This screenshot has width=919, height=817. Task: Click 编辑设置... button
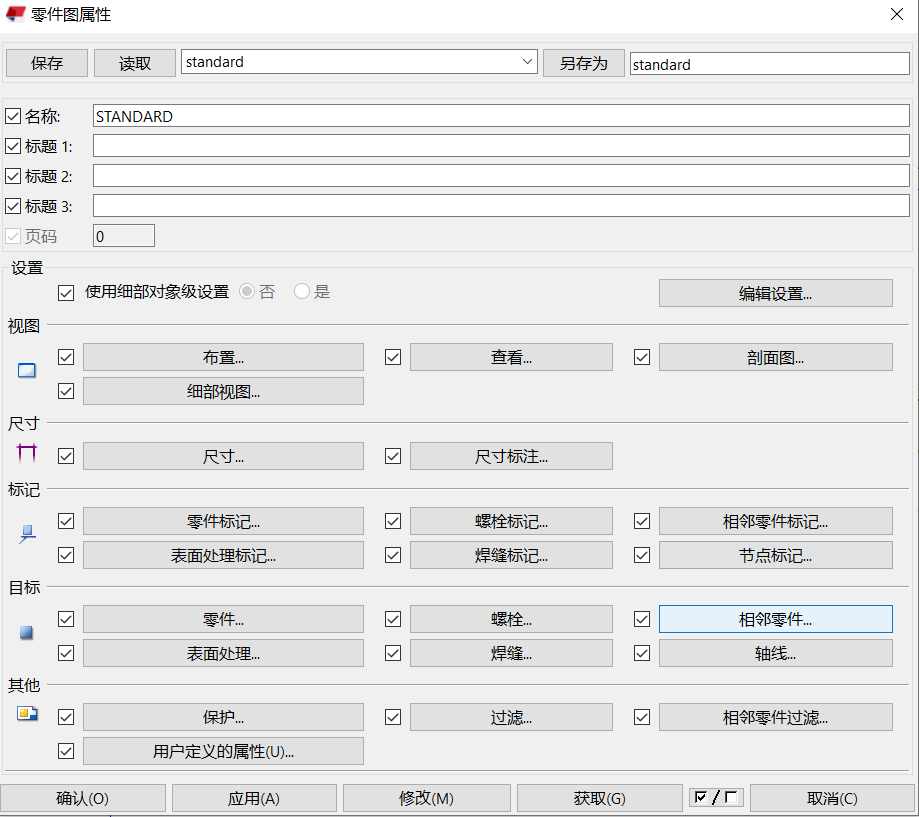coord(775,293)
